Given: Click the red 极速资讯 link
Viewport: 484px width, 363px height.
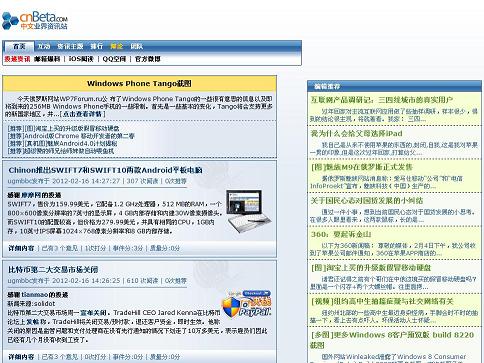Looking at the screenshot, I should [17, 59].
